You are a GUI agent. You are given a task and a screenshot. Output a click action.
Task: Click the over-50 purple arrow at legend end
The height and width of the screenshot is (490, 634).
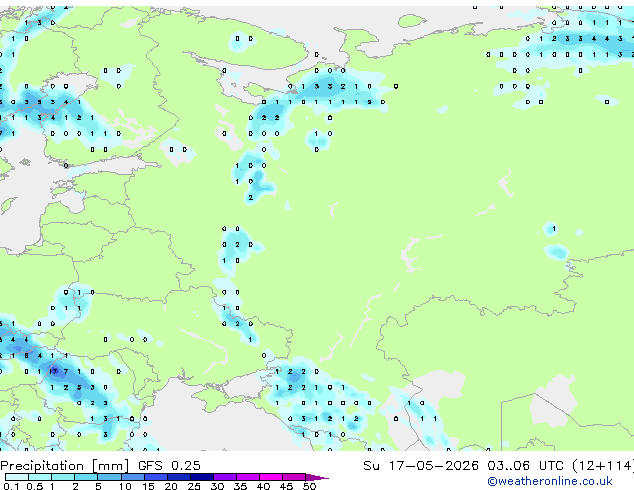coord(317,477)
